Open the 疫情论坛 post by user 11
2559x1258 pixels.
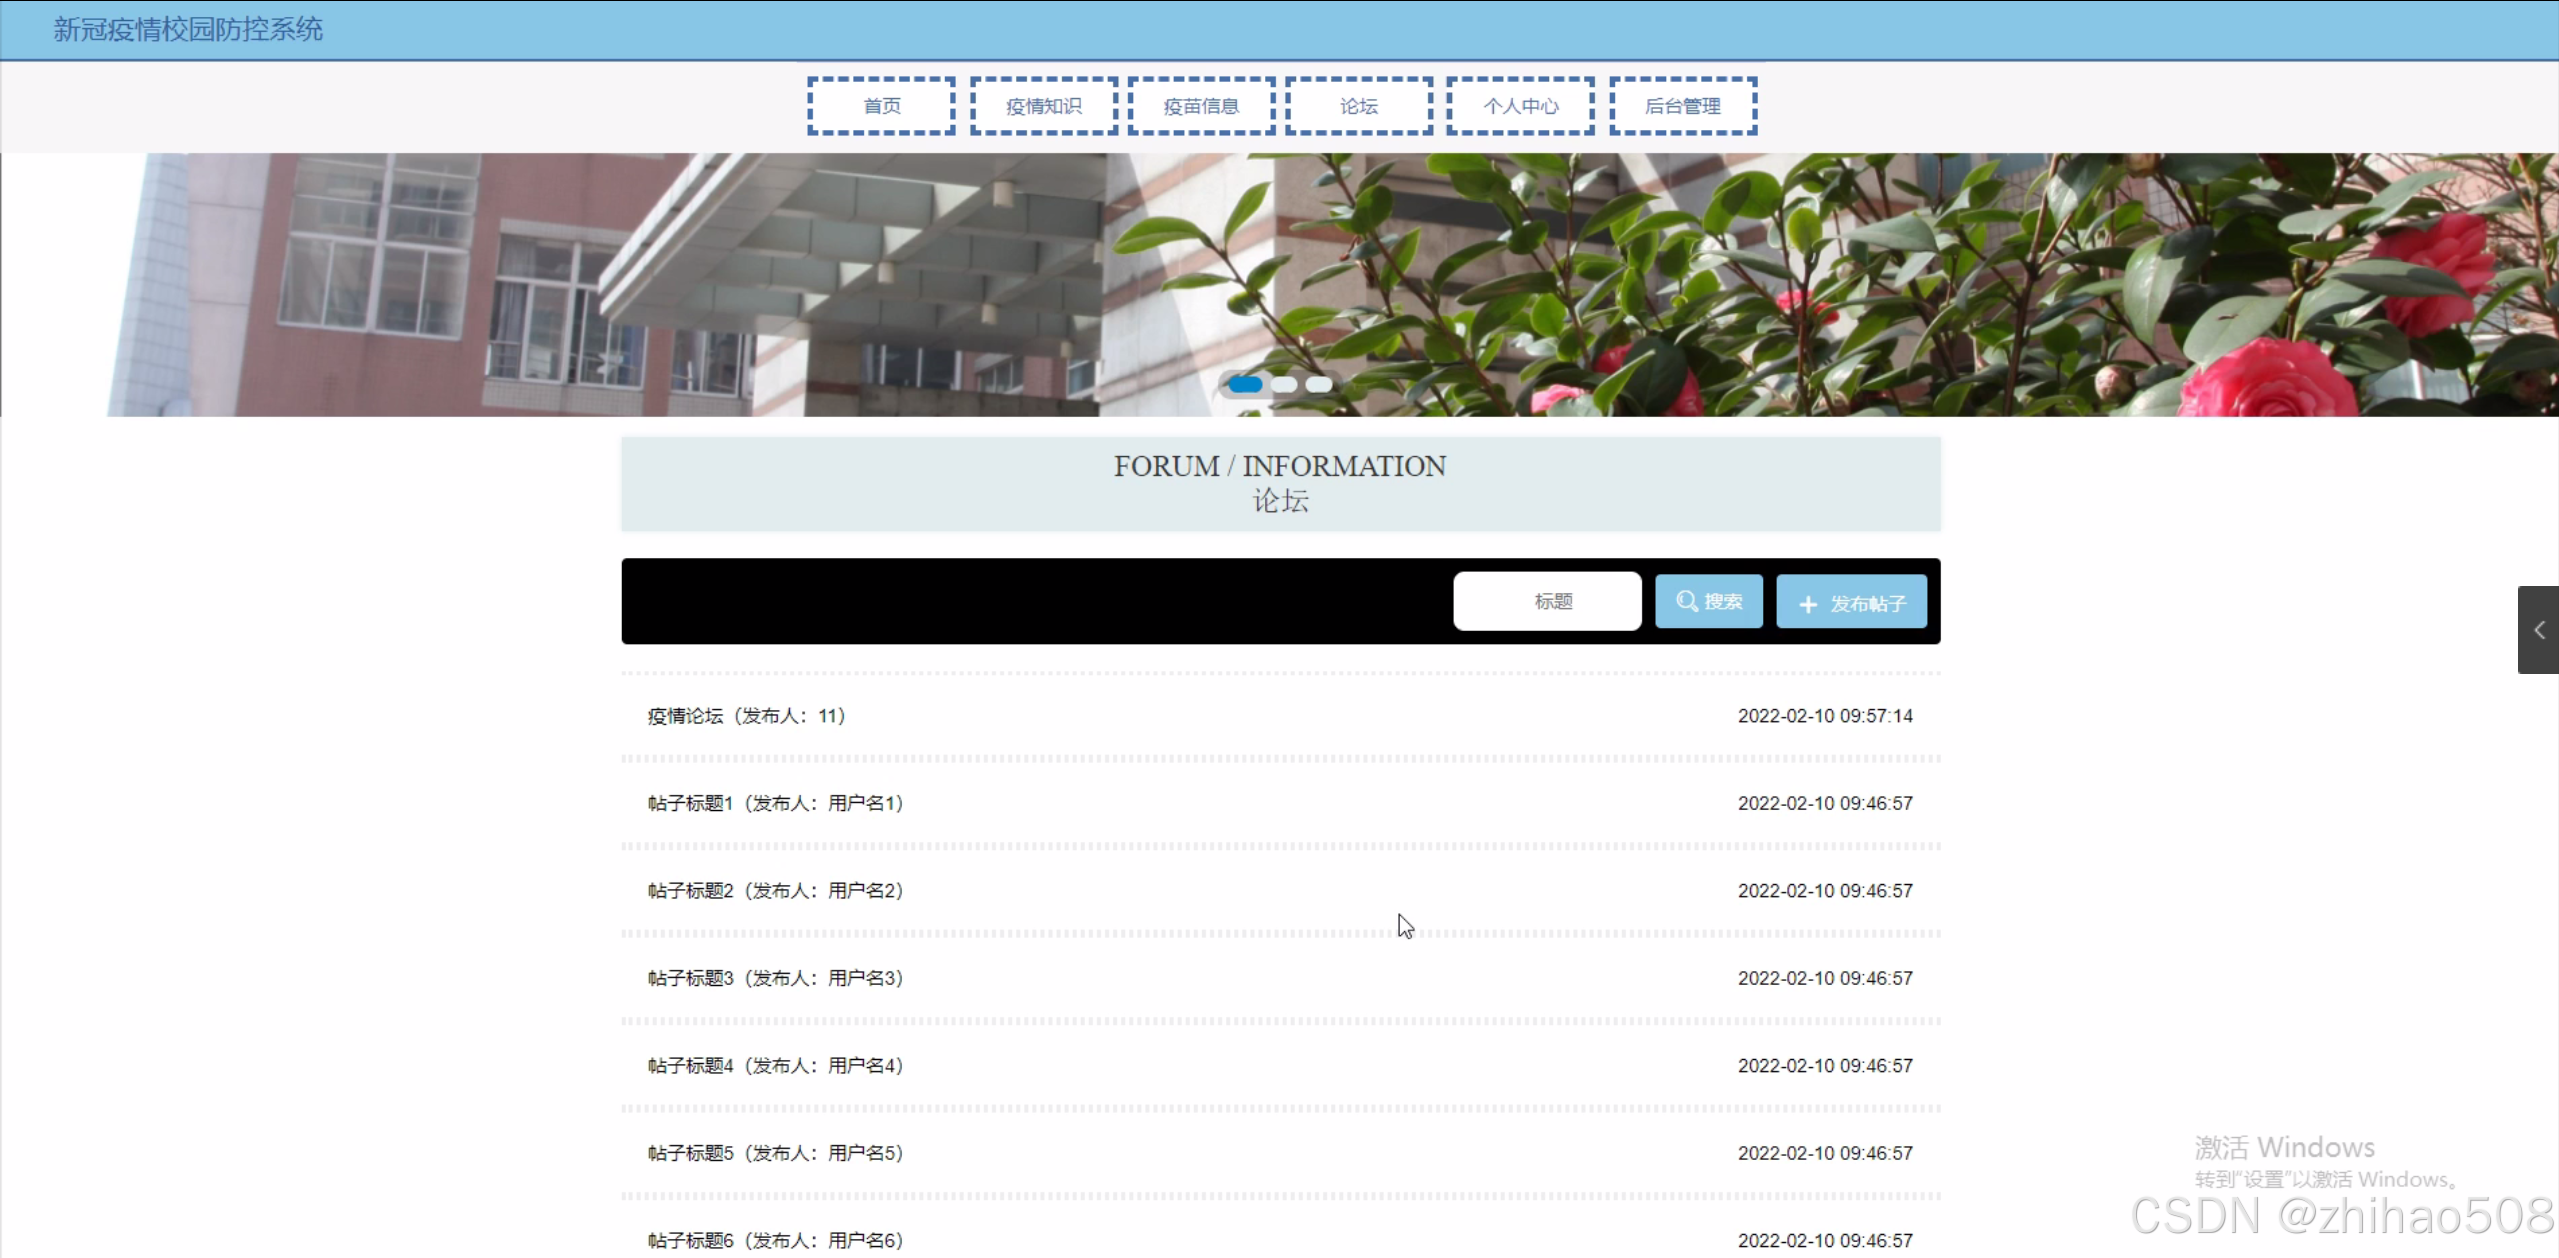746,716
